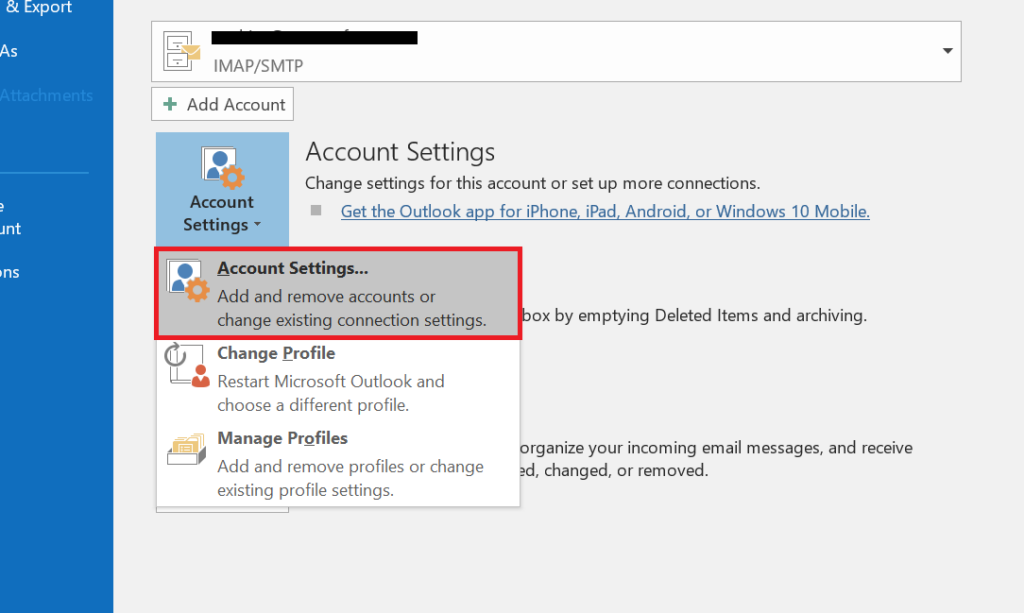The image size is (1024, 613).
Task: Toggle the small arrow under Account Settings button label
Action: [x=257, y=226]
